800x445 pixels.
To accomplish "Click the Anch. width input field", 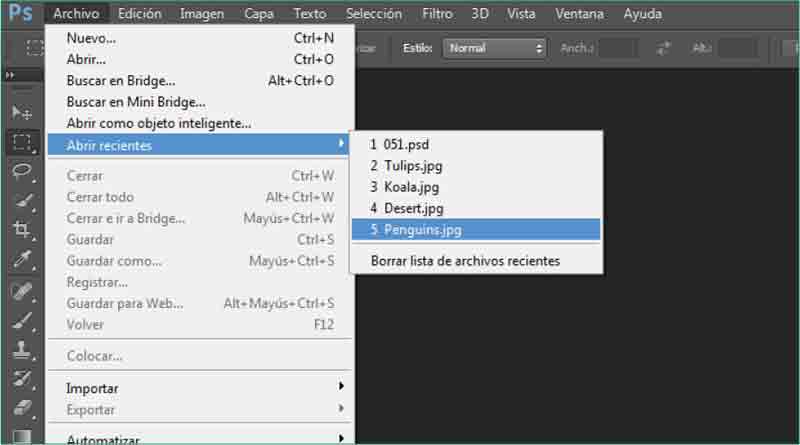I will tap(618, 48).
